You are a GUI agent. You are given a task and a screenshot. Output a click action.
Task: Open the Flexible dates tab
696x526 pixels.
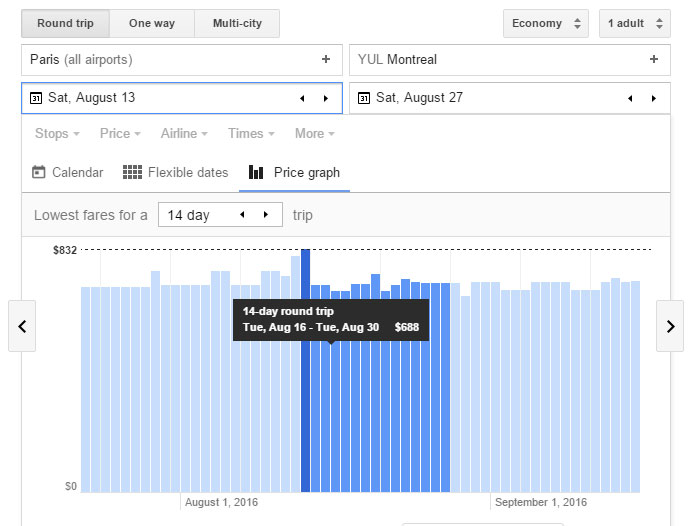[x=175, y=172]
